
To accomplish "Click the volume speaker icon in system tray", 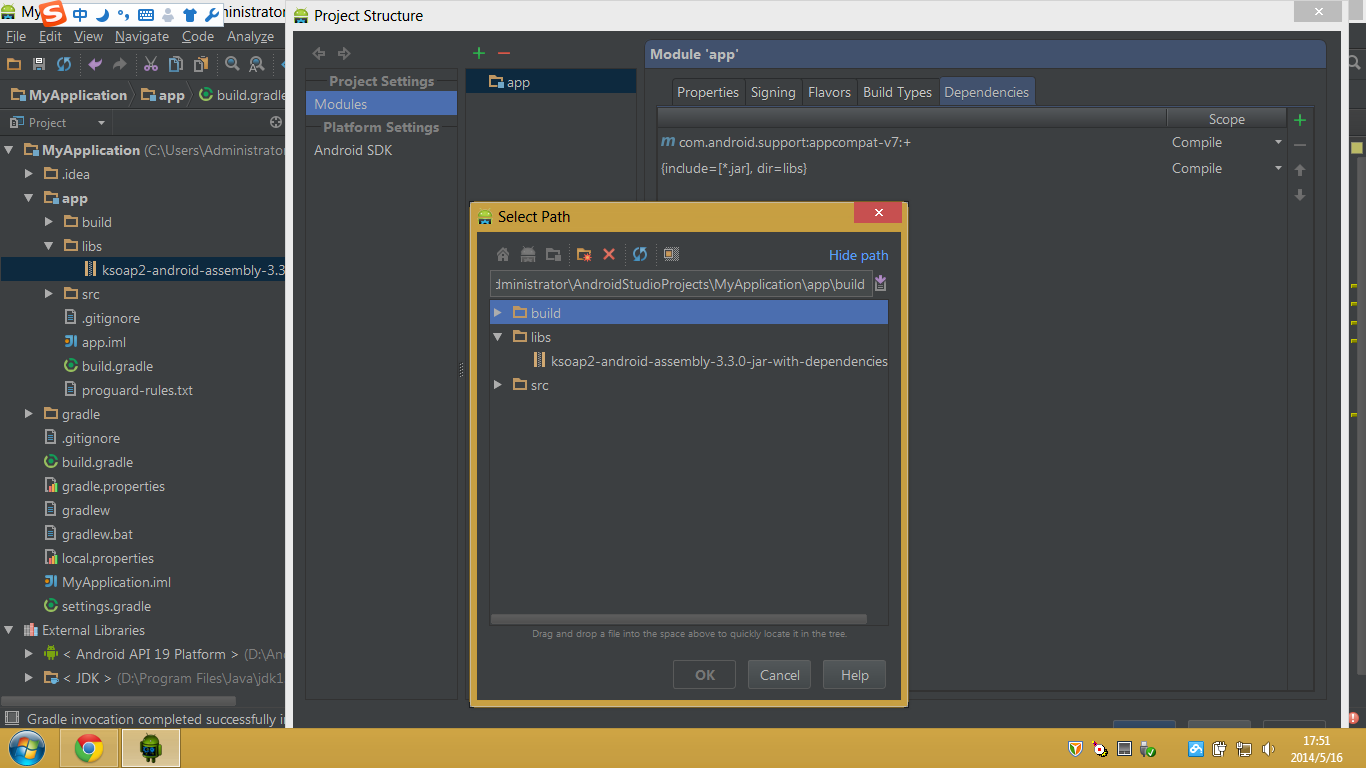I will (1269, 748).
